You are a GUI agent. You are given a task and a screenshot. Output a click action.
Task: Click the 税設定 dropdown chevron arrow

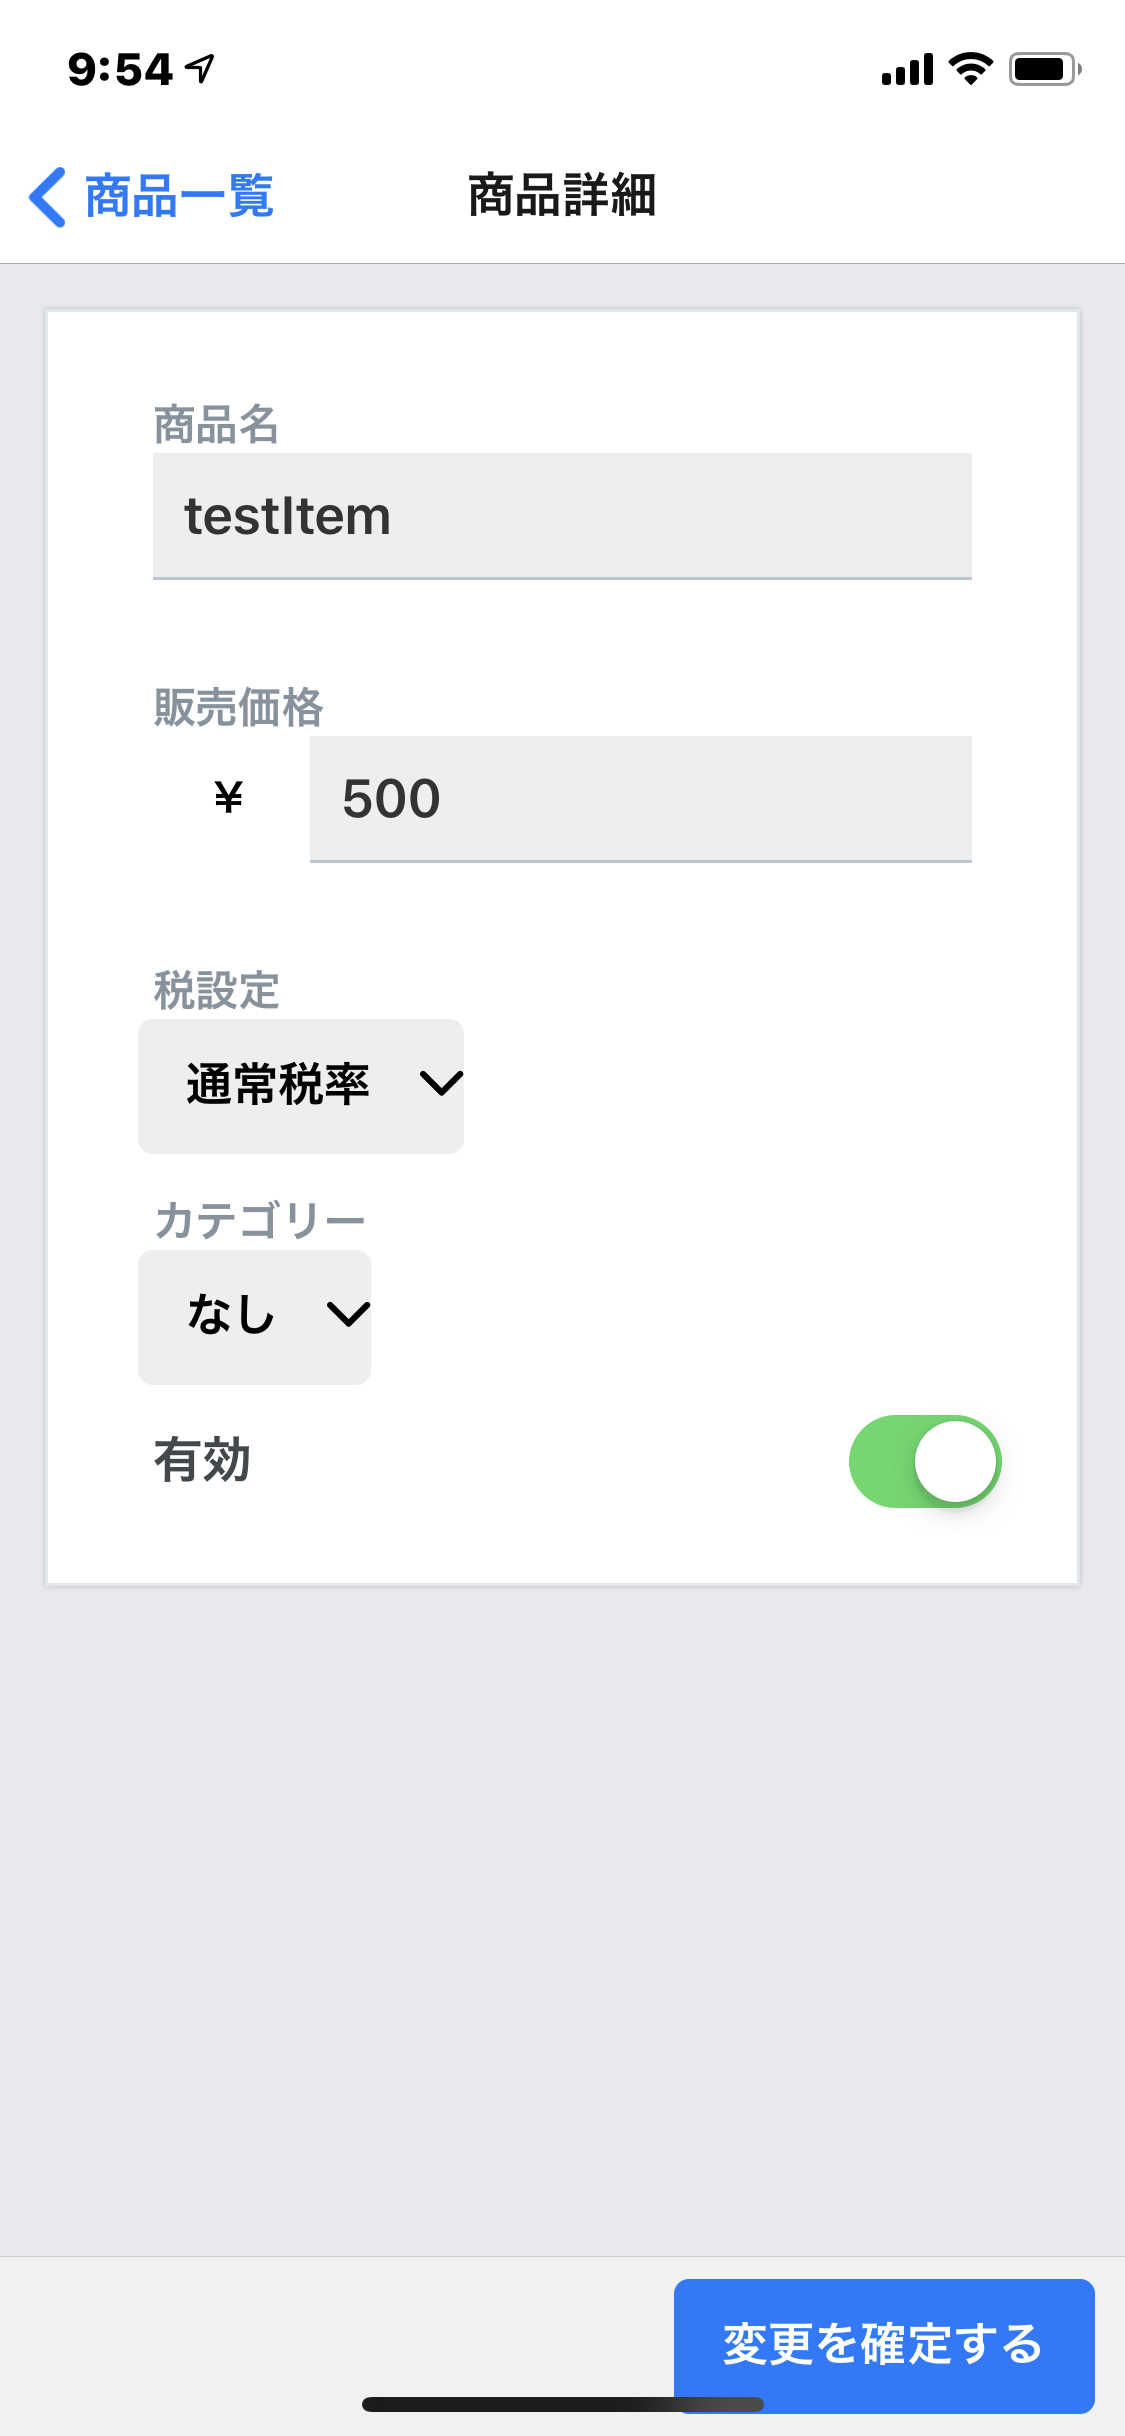441,1084
